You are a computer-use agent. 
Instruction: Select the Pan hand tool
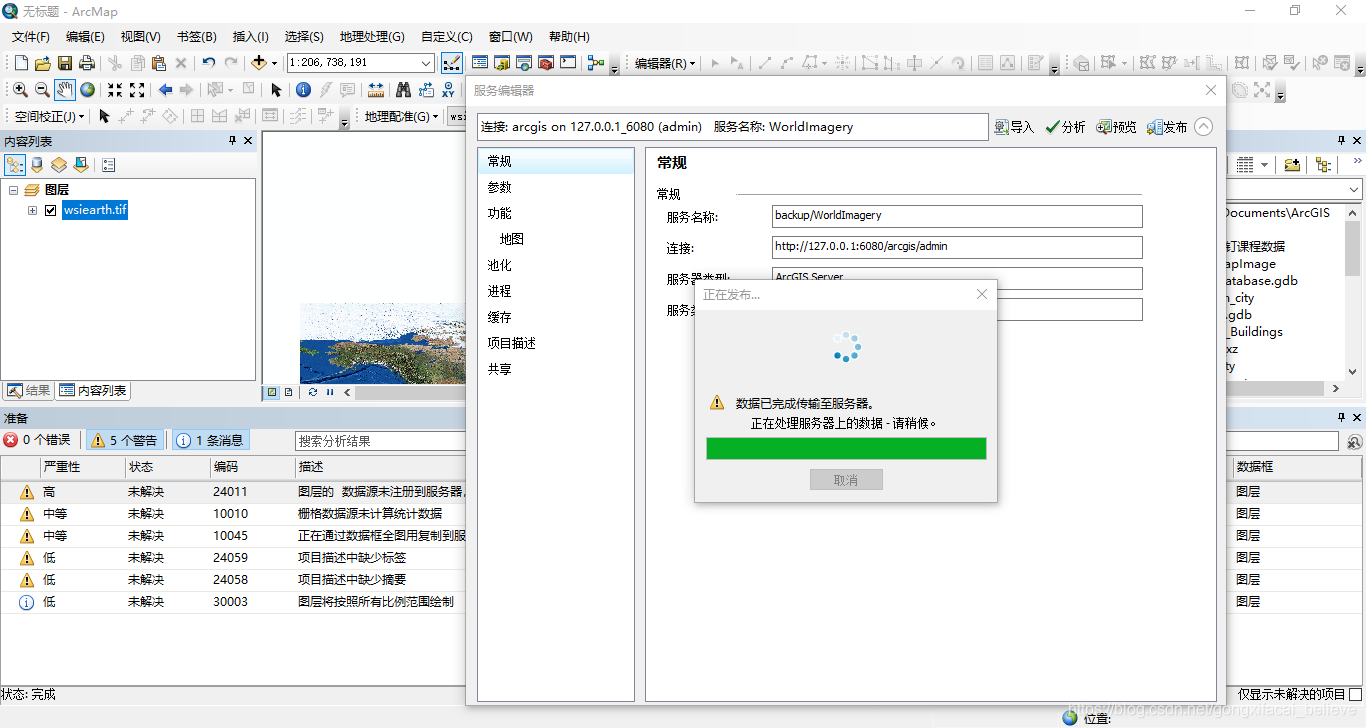pyautogui.click(x=65, y=90)
